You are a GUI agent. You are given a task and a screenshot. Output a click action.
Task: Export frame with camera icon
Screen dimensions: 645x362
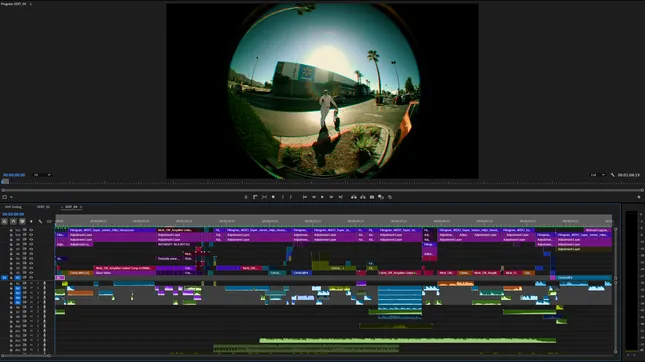point(372,197)
